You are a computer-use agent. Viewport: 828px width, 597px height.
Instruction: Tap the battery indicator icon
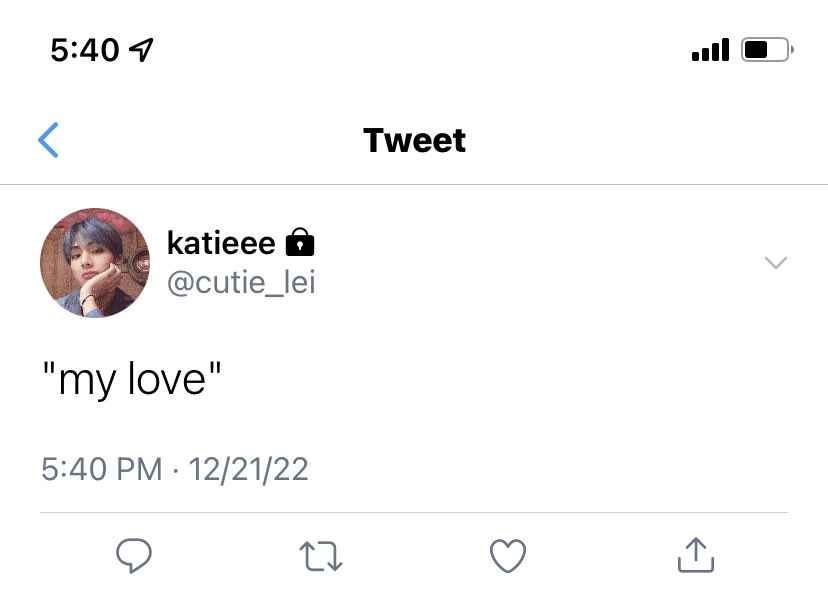pos(767,50)
